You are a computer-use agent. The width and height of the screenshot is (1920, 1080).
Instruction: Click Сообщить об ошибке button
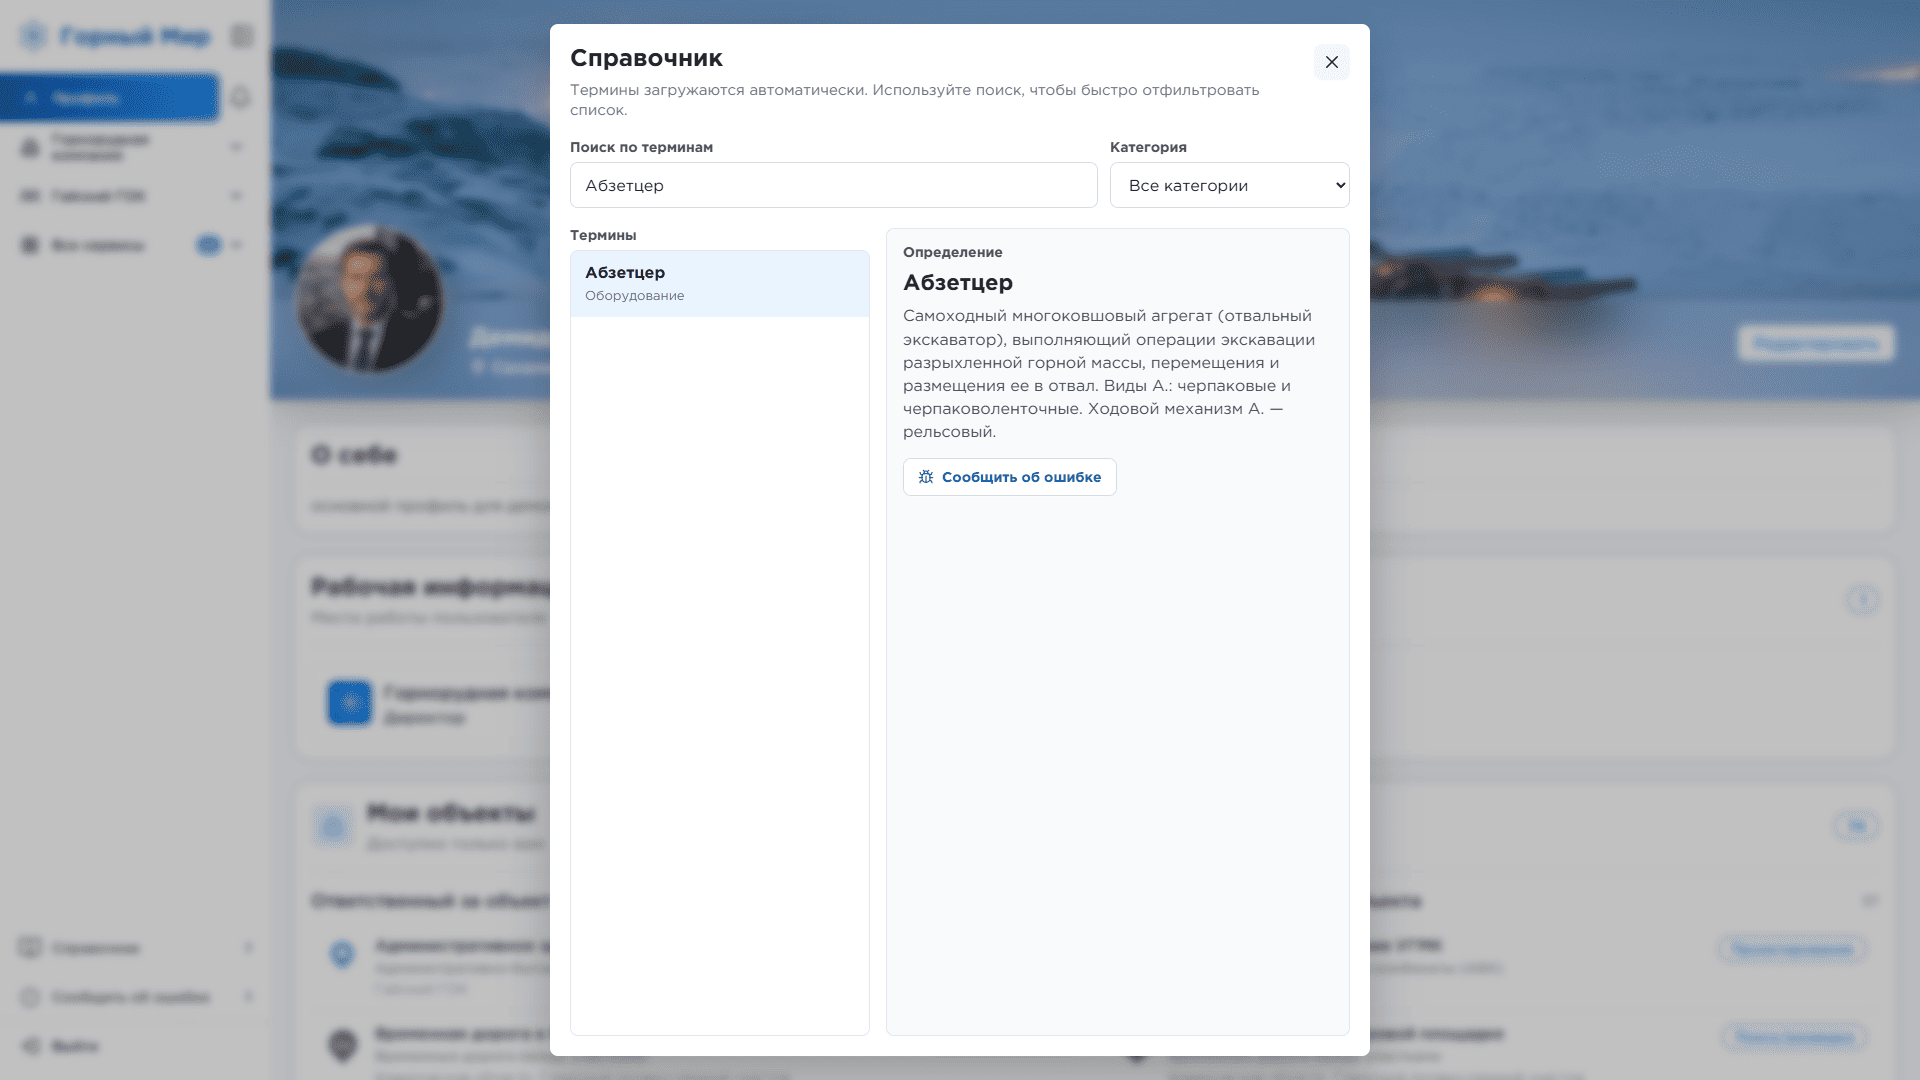tap(1009, 477)
